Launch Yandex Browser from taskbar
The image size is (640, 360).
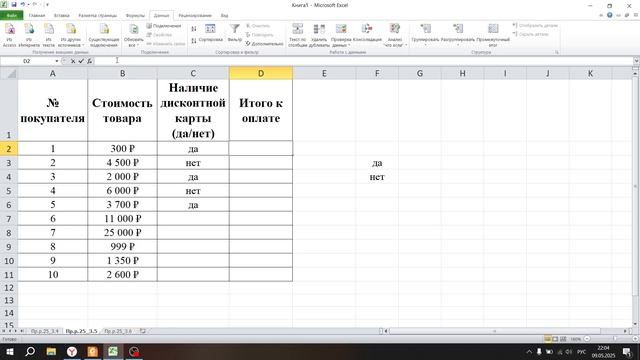(x=72, y=351)
